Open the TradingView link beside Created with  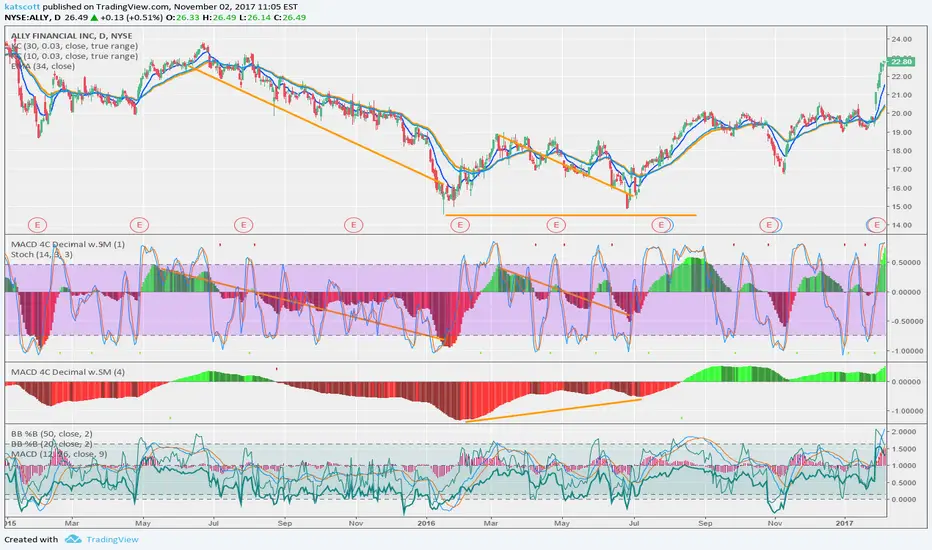point(112,539)
